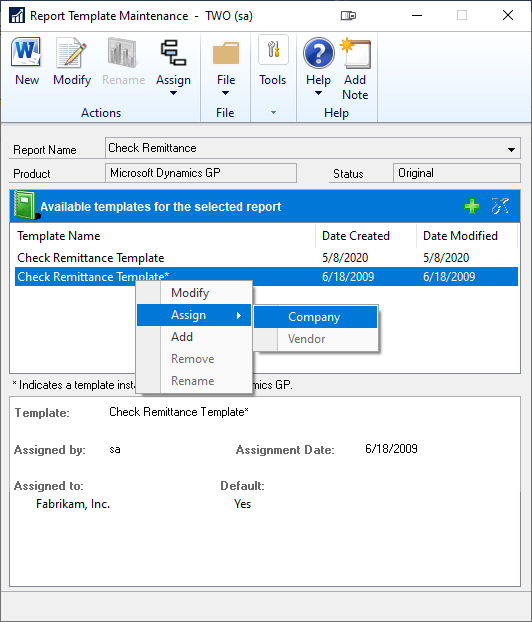Choose Modify from the context menu

[194, 293]
